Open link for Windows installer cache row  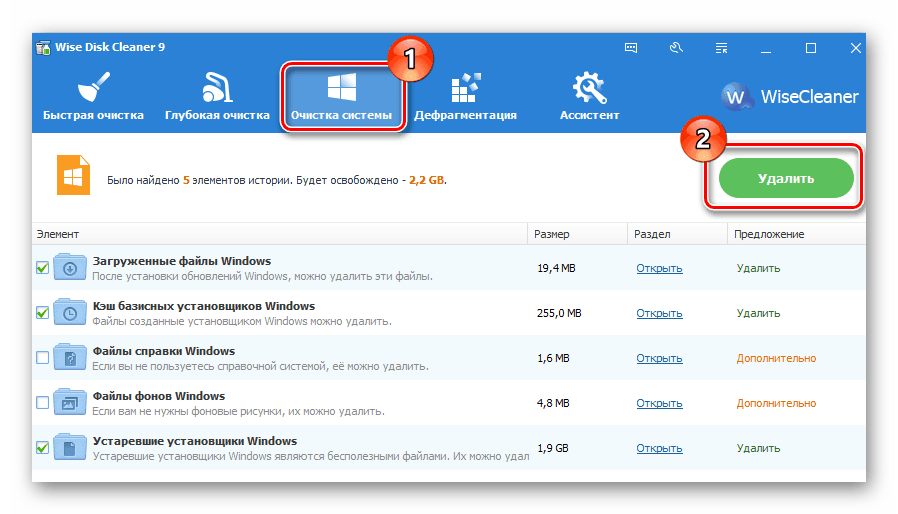pos(659,313)
